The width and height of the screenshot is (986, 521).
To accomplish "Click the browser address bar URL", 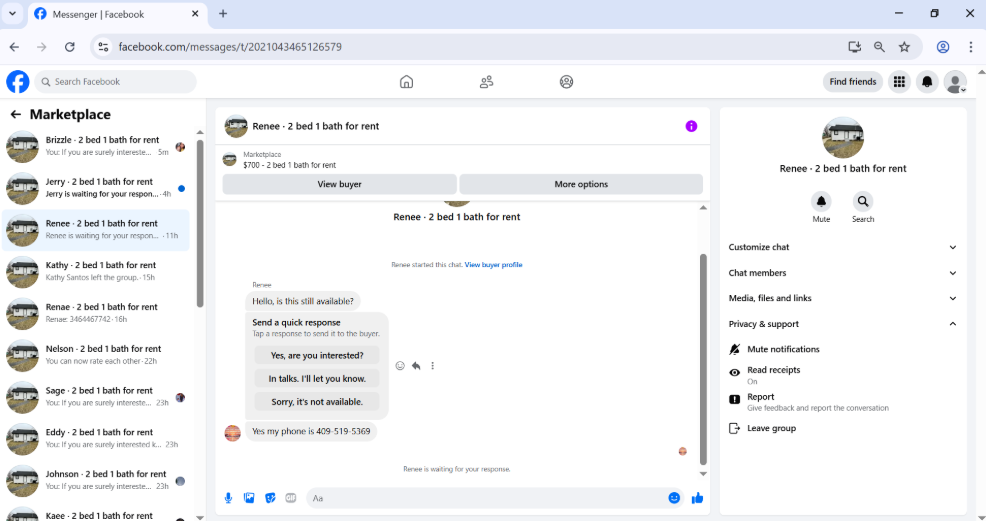I will 230,47.
